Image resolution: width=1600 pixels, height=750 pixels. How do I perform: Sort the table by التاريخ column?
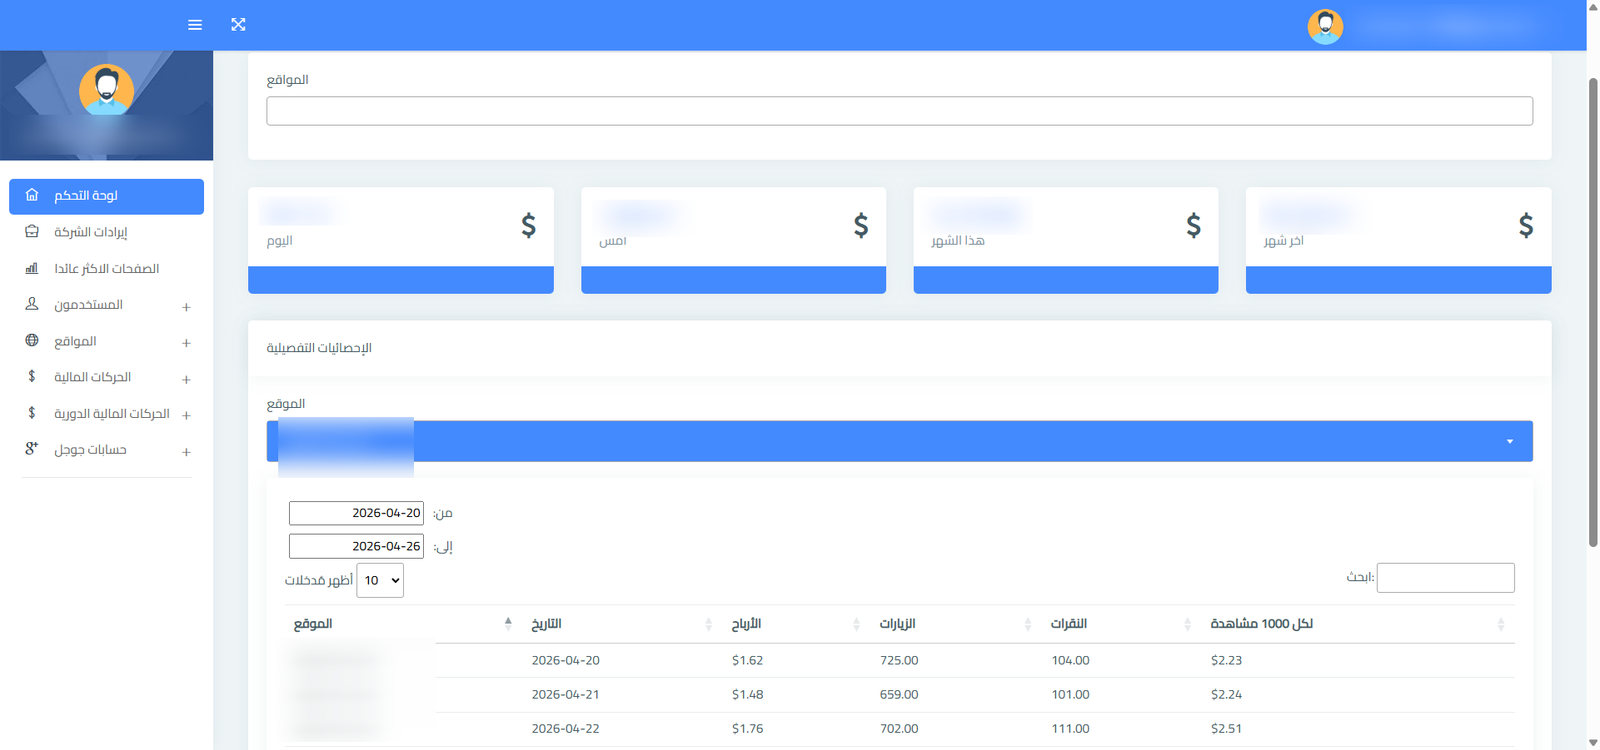click(x=546, y=624)
